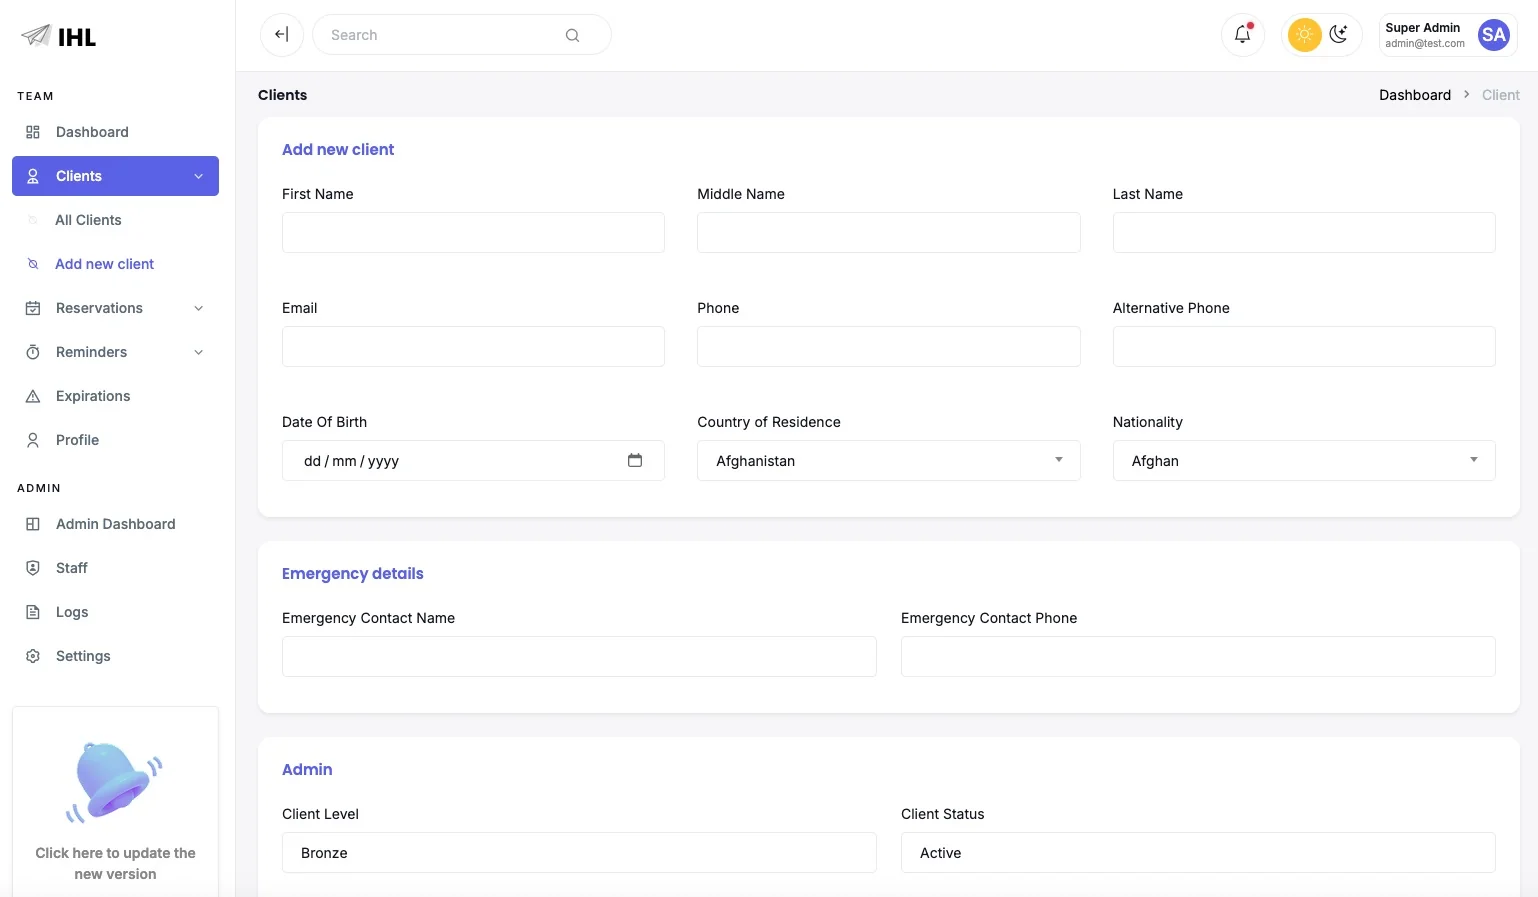Viewport: 1538px width, 897px height.
Task: Open the SA user avatar
Action: [1494, 35]
